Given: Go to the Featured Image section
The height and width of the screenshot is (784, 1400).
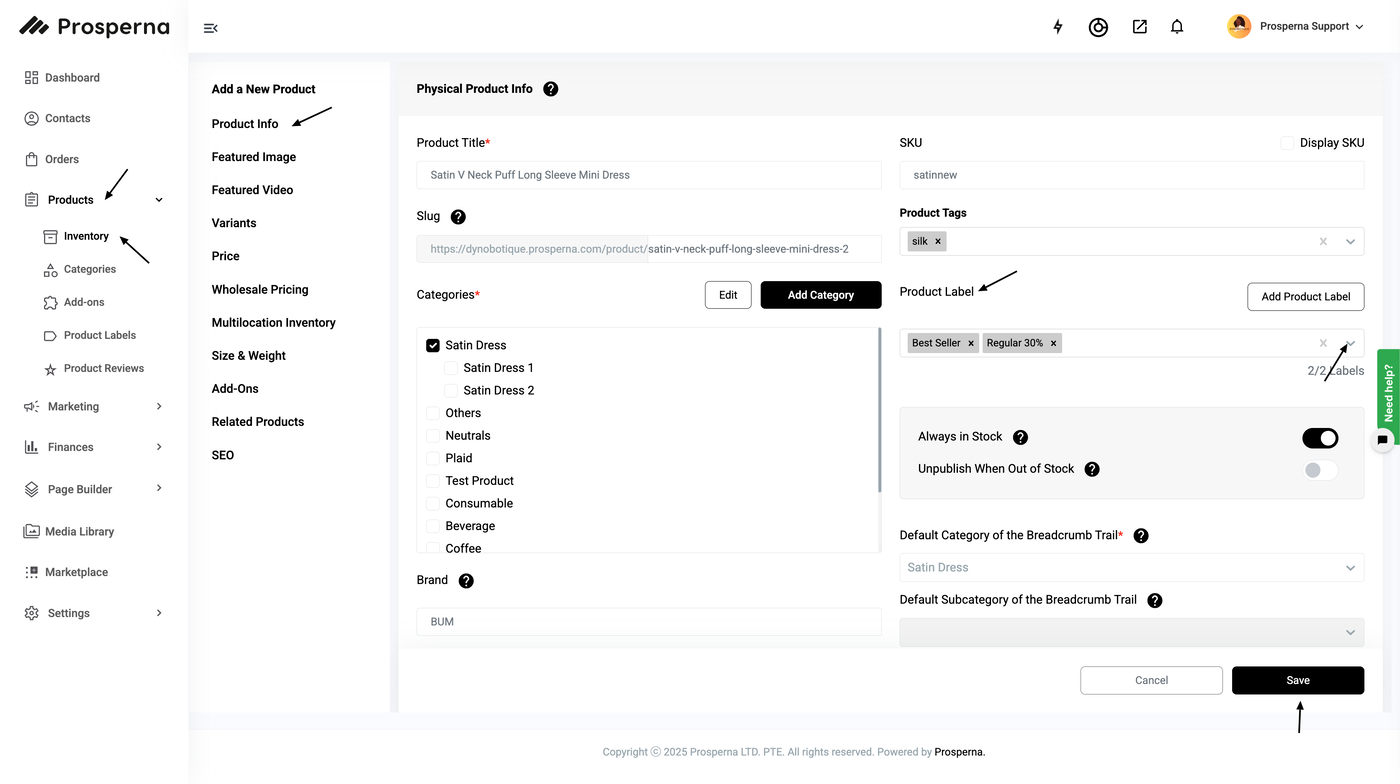Looking at the screenshot, I should point(254,157).
